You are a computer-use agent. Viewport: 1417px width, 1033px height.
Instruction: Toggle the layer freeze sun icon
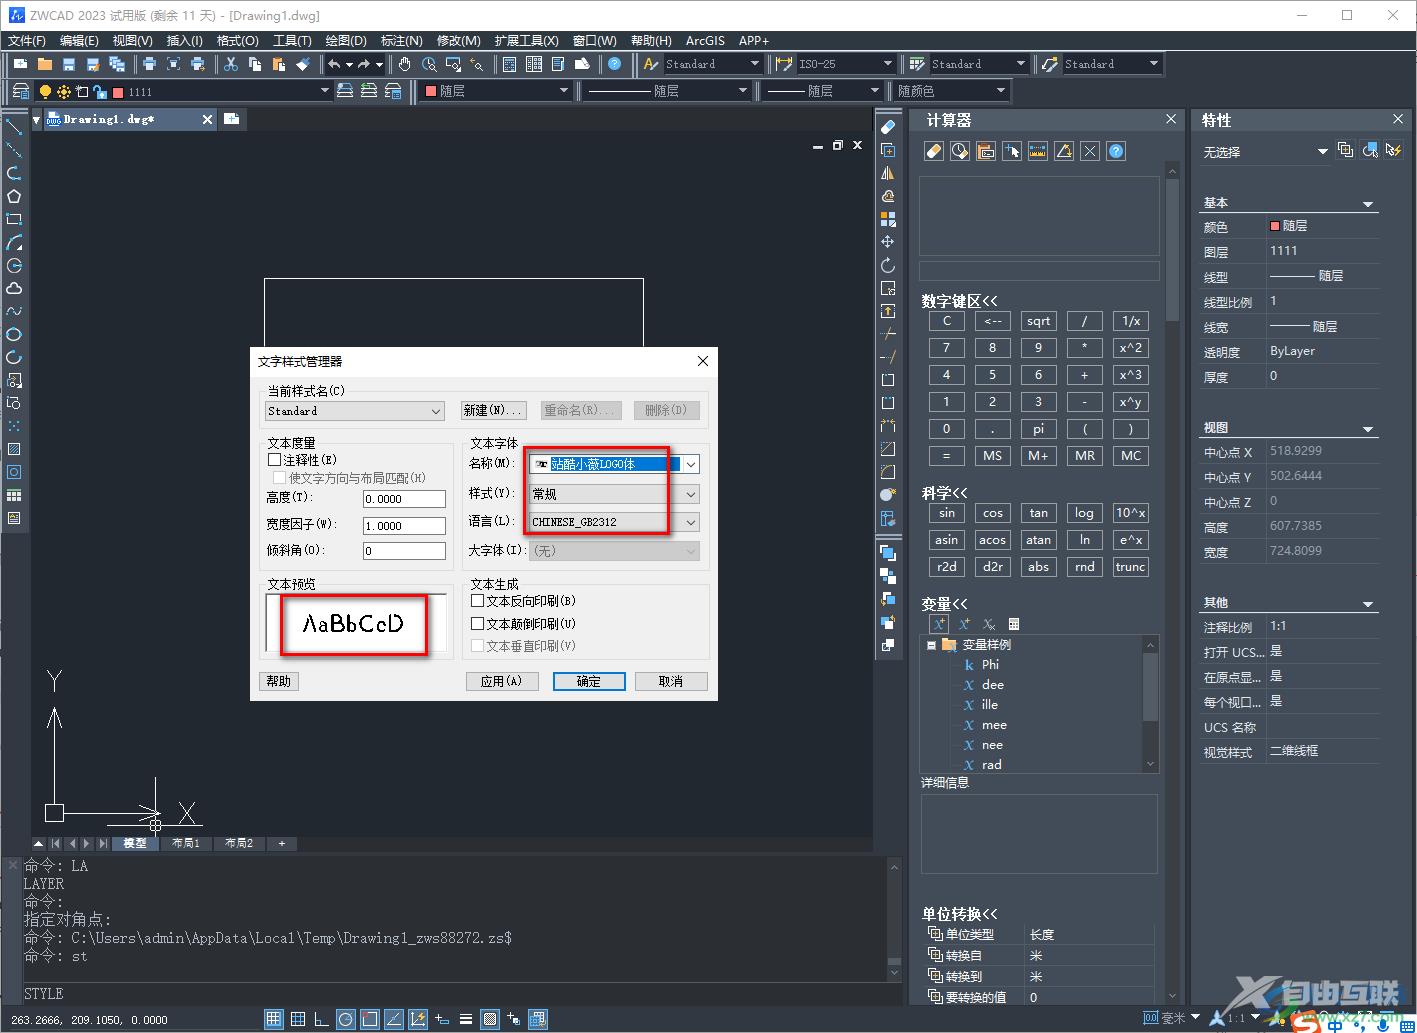point(64,91)
